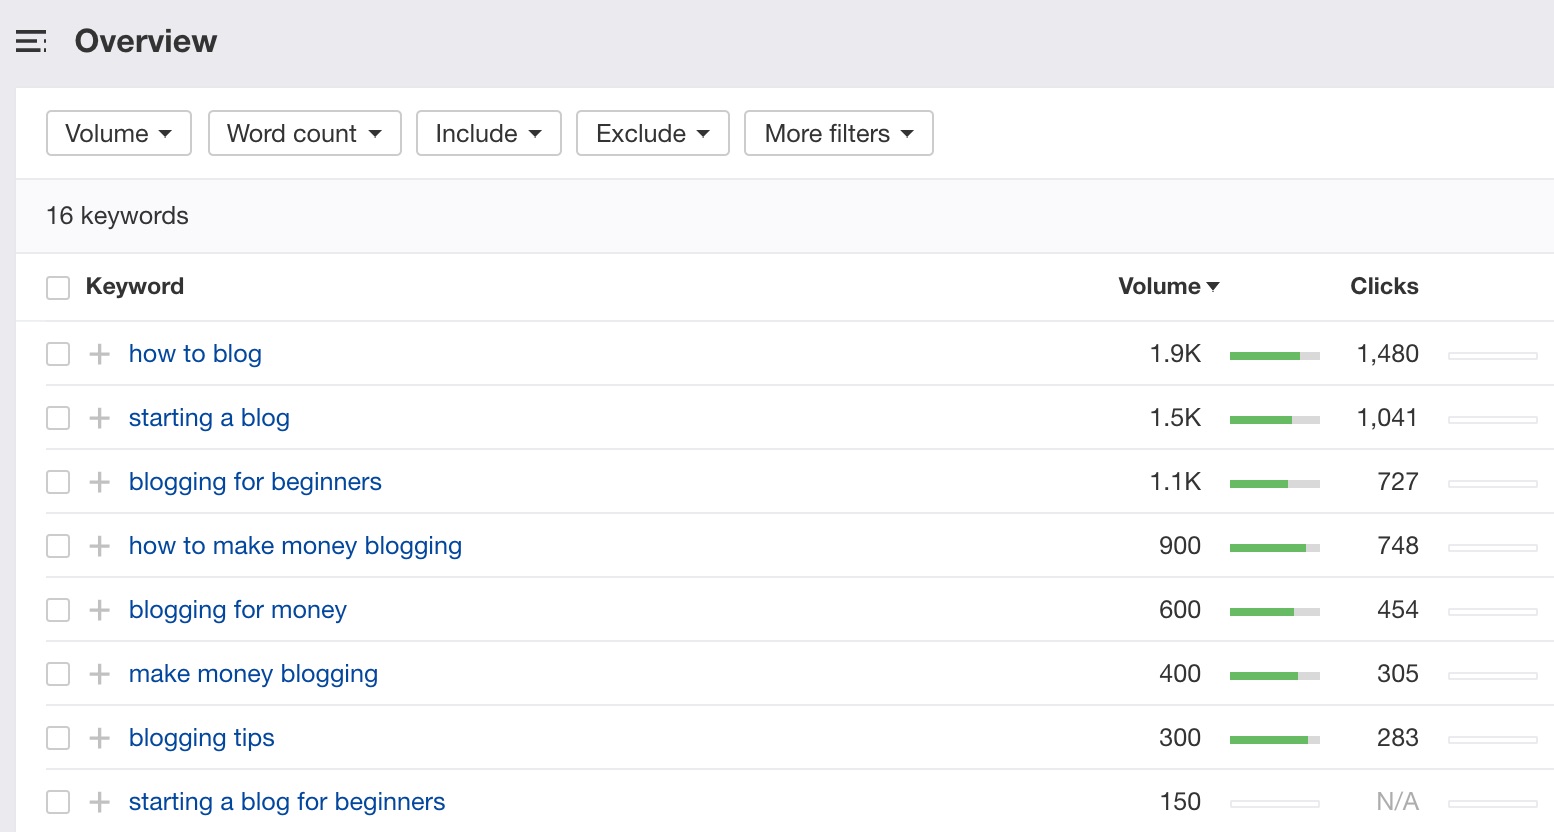Add "blogging for beginners" via its plus icon
Screen dimensions: 1554x832
pyautogui.click(x=98, y=481)
